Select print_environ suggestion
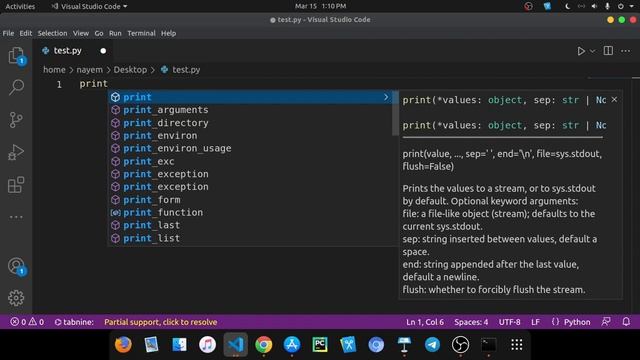Screen dimensions: 640x360 point(251,136)
